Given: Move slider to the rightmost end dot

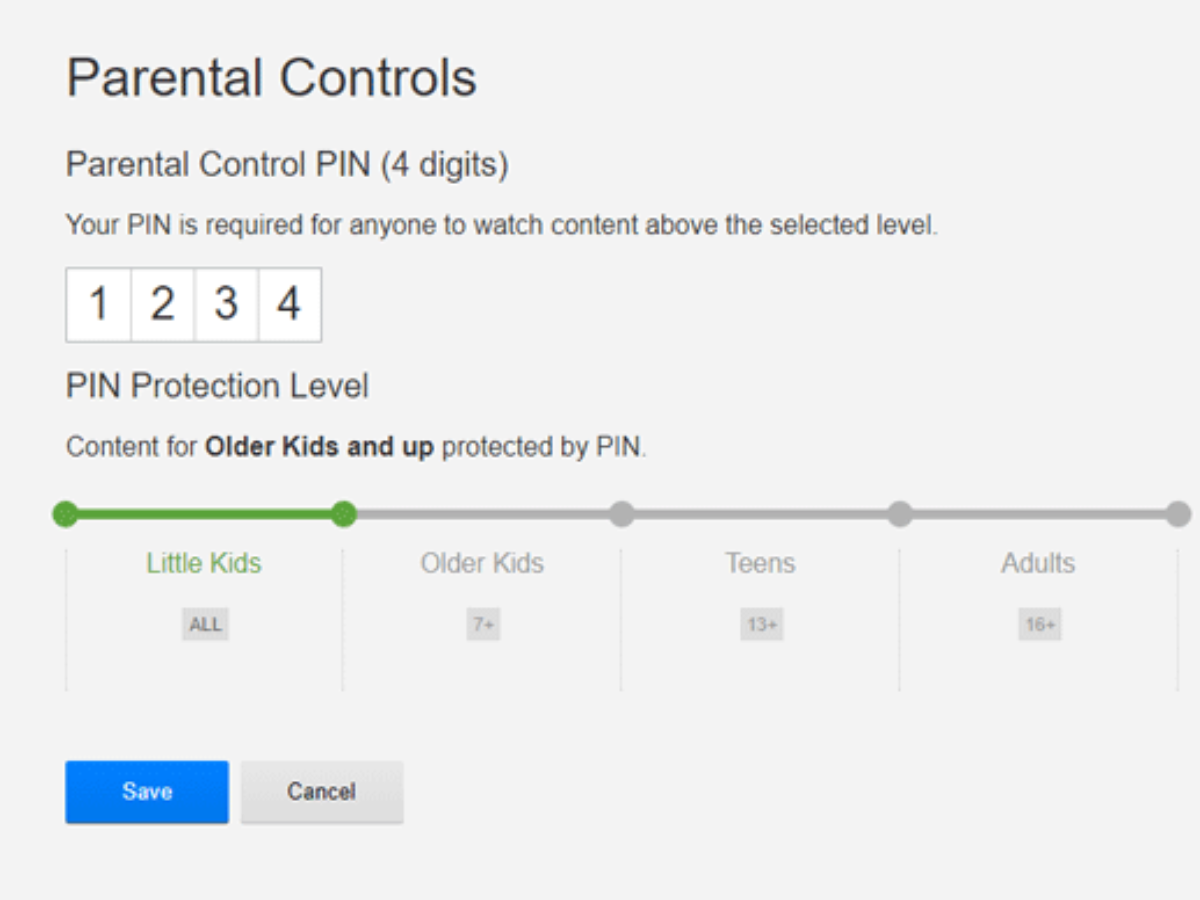Looking at the screenshot, I should click(x=1178, y=514).
